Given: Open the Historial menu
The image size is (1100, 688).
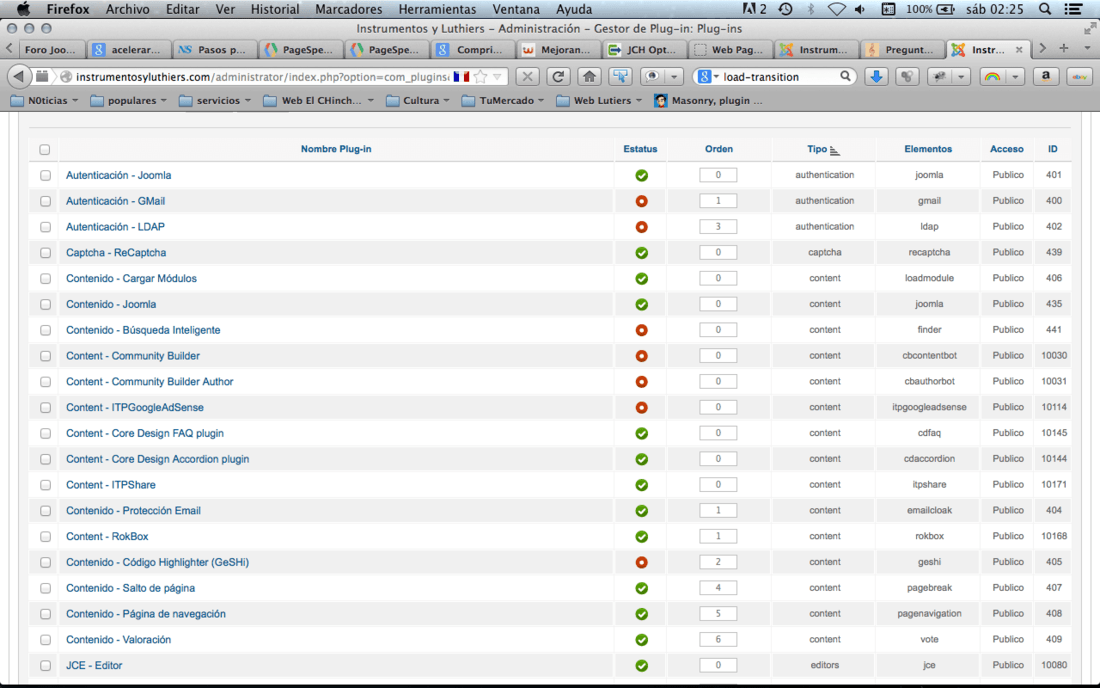Looking at the screenshot, I should 275,9.
